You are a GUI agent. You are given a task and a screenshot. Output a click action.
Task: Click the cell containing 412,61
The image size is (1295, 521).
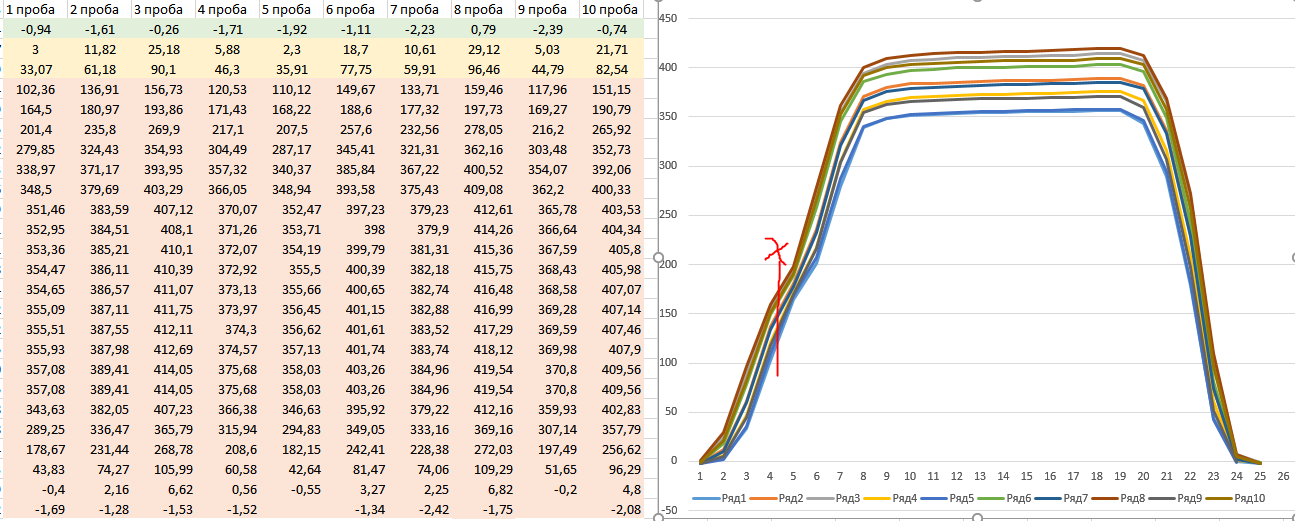482,209
